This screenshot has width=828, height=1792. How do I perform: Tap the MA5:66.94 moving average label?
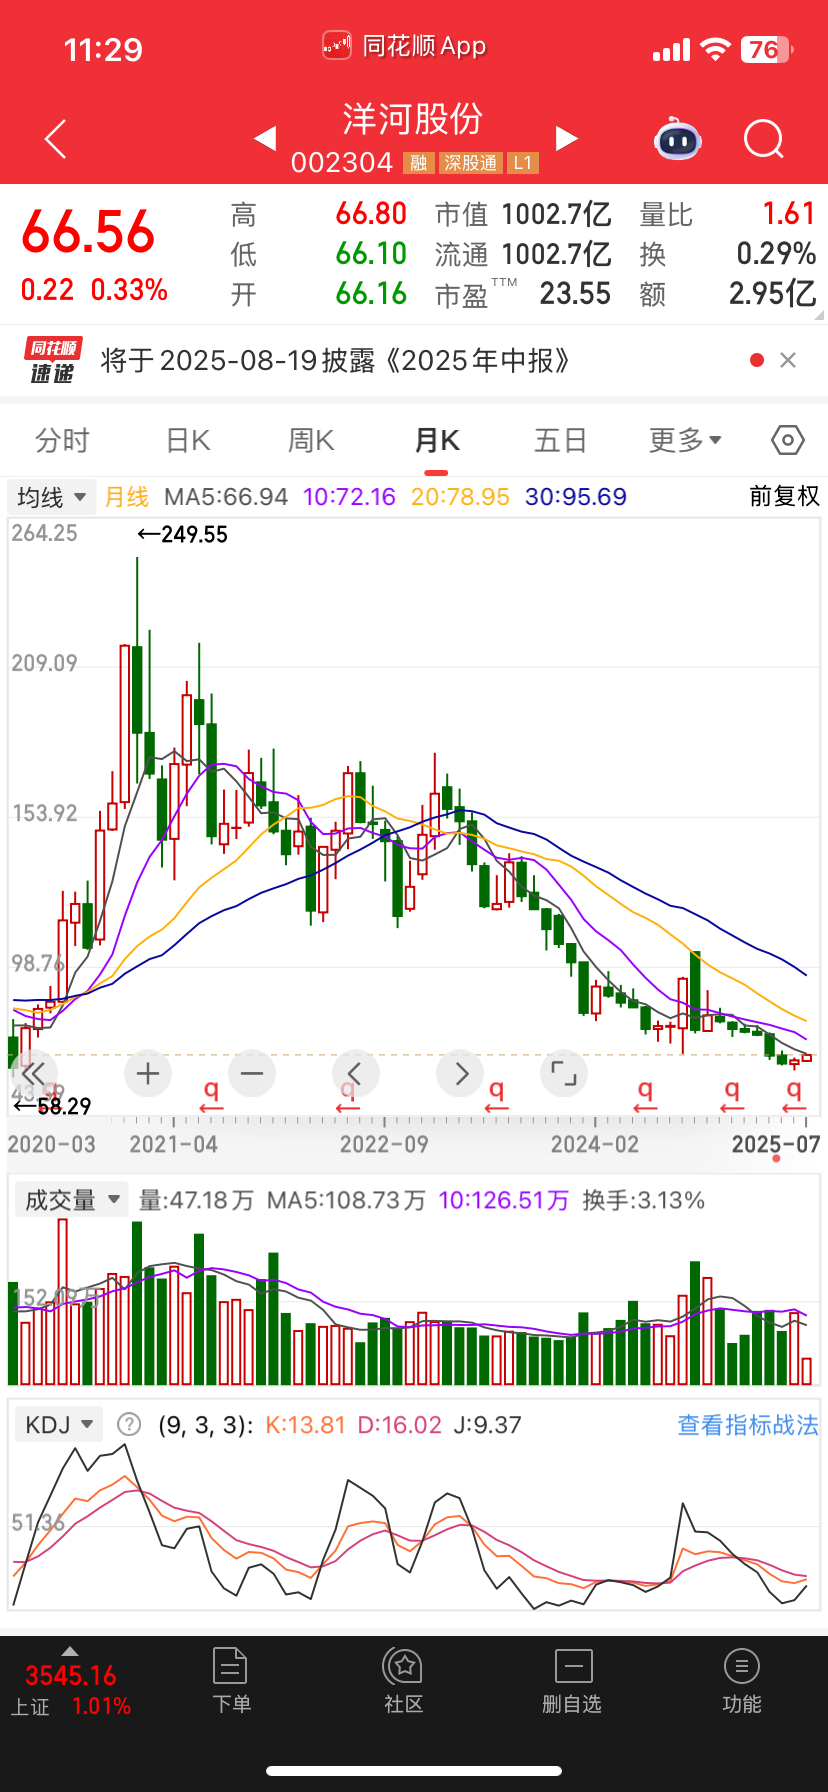pyautogui.click(x=226, y=497)
